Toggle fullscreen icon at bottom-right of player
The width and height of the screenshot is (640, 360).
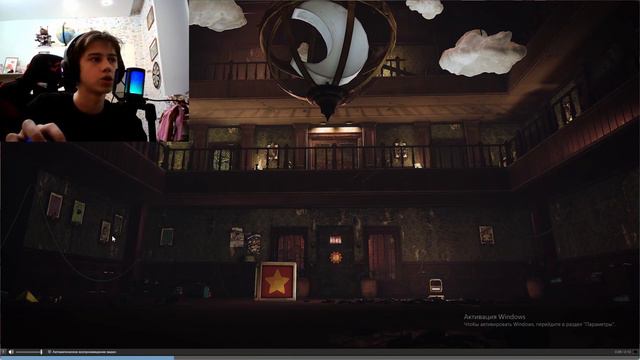pyautogui.click(x=635, y=352)
